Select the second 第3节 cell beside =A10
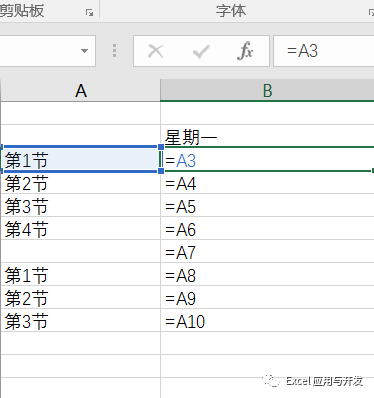The width and height of the screenshot is (374, 398). pyautogui.click(x=80, y=320)
